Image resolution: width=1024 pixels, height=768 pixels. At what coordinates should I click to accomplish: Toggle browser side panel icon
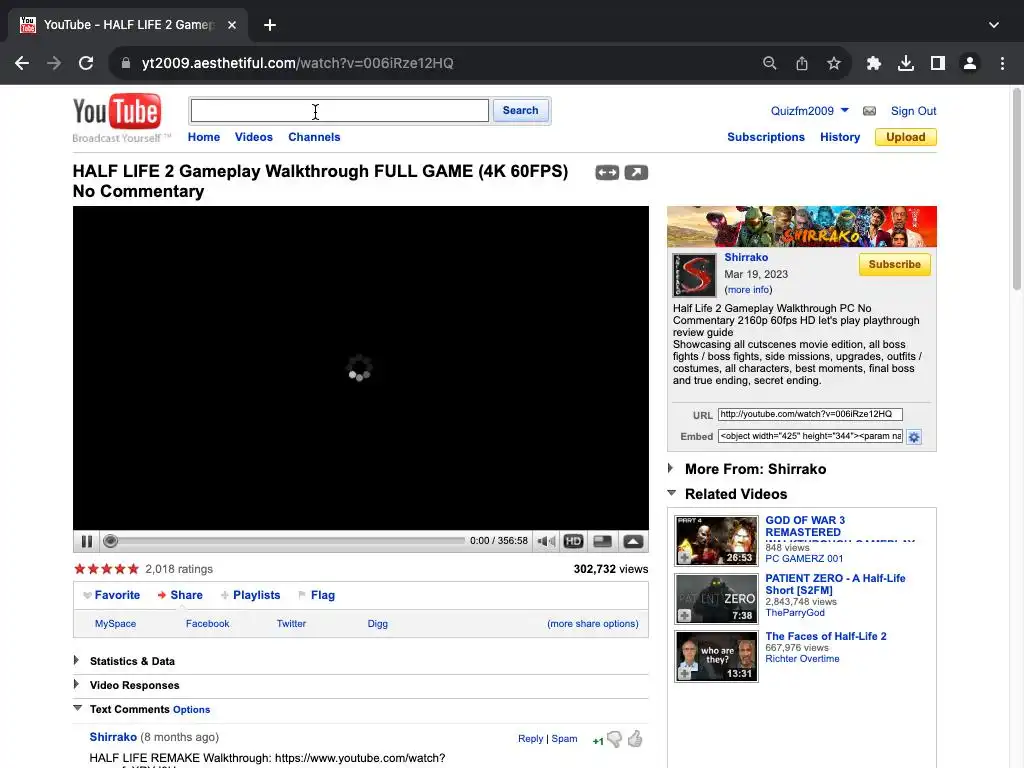938,63
